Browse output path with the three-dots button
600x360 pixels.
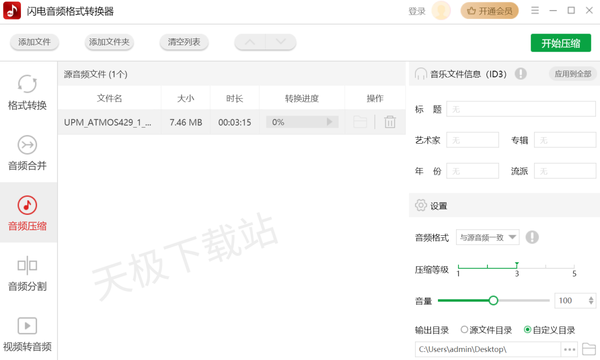[x=569, y=349]
